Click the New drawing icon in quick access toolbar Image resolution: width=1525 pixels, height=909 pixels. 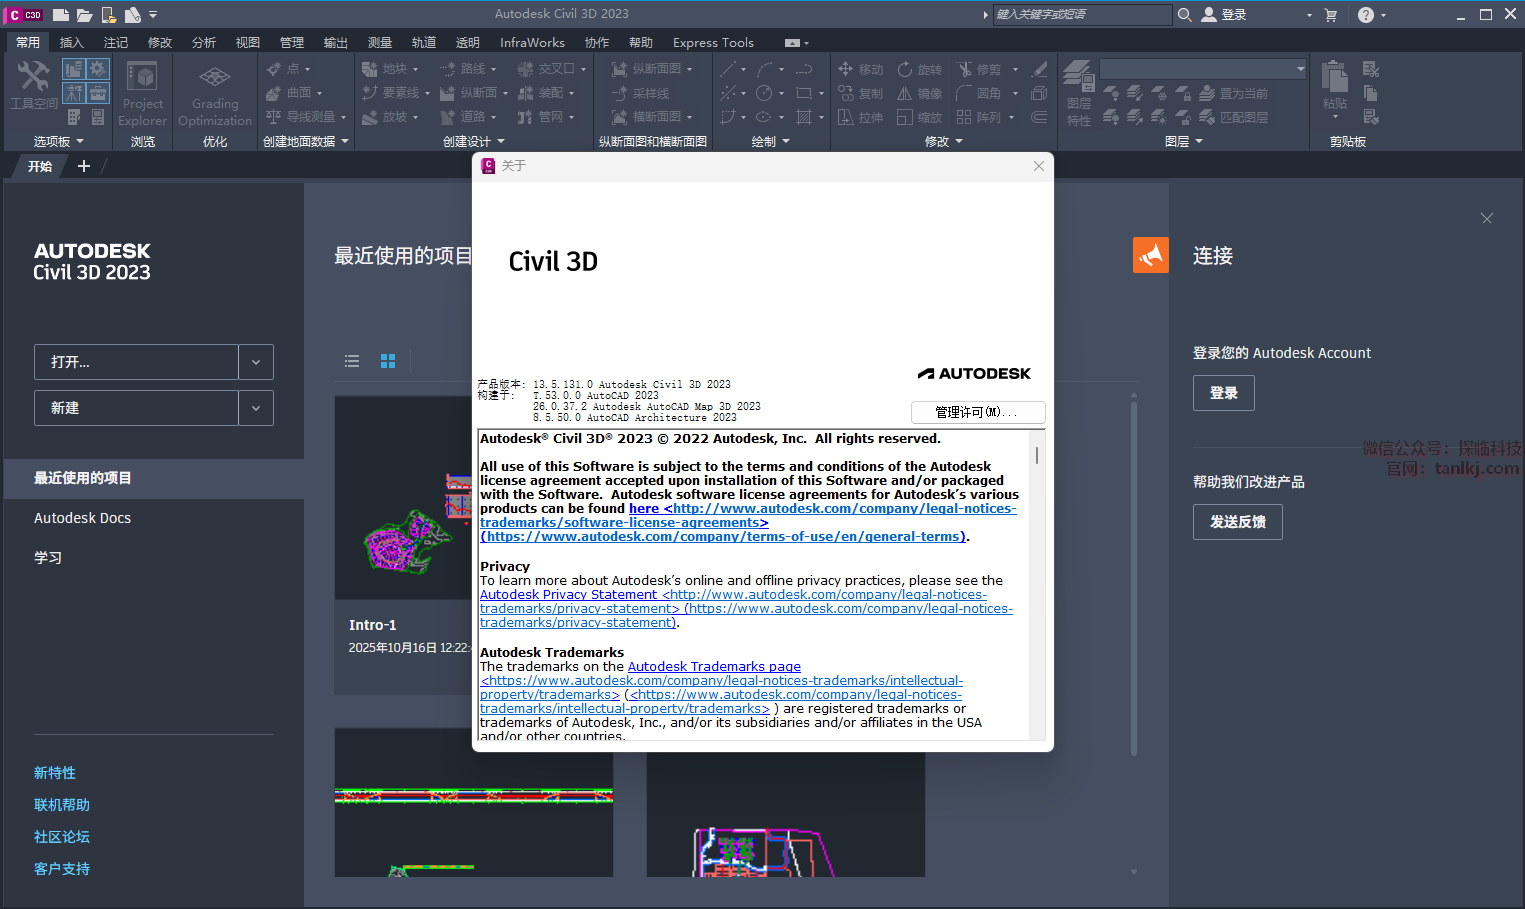coord(61,15)
